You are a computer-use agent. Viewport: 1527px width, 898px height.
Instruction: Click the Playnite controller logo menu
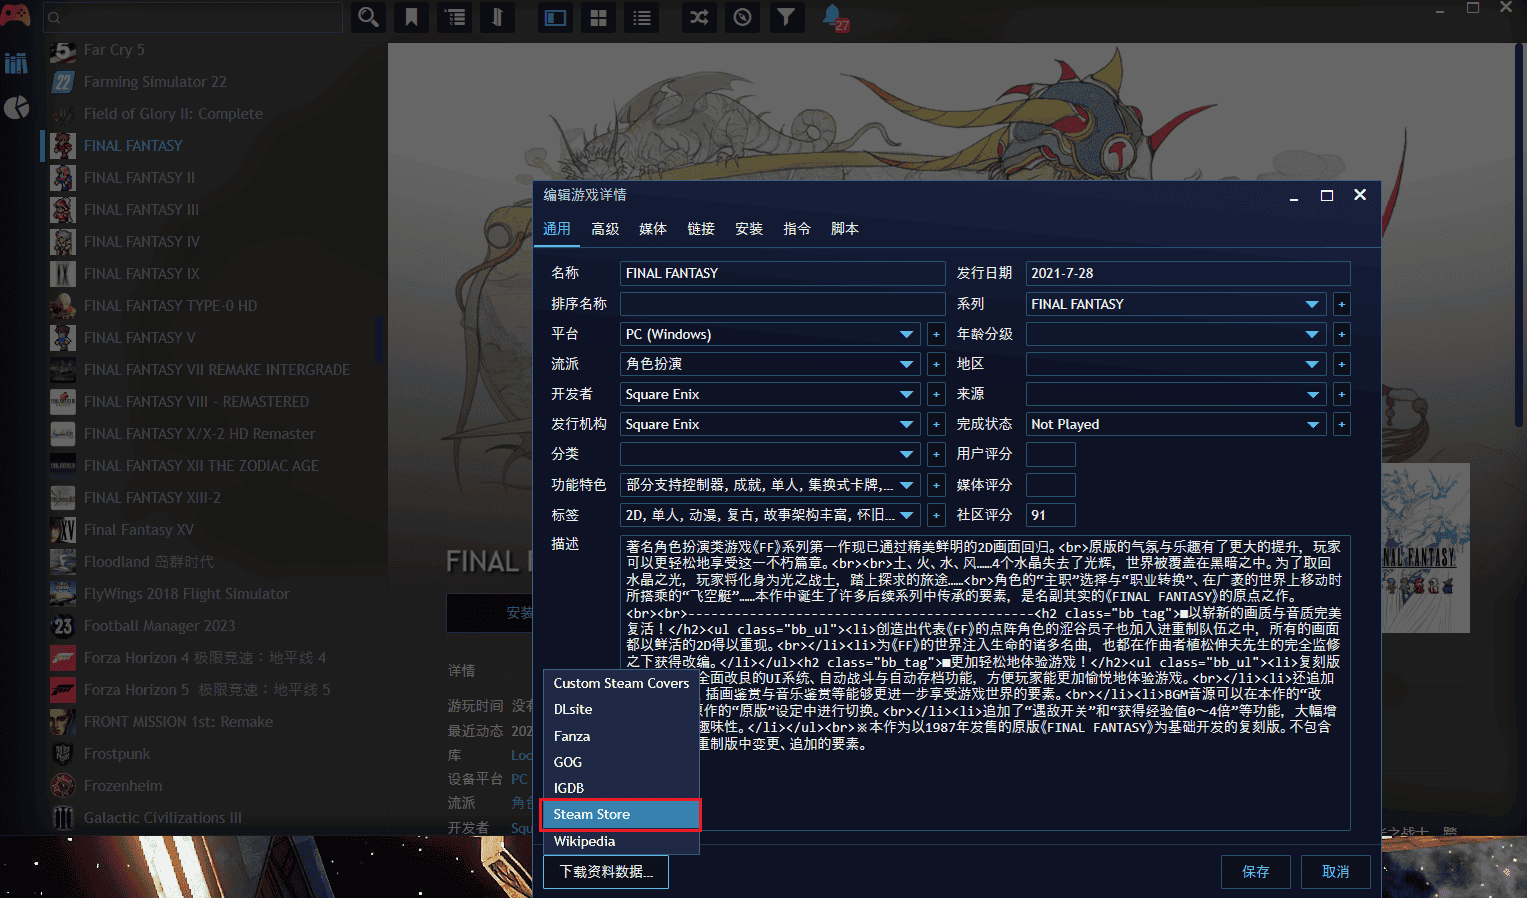15,15
